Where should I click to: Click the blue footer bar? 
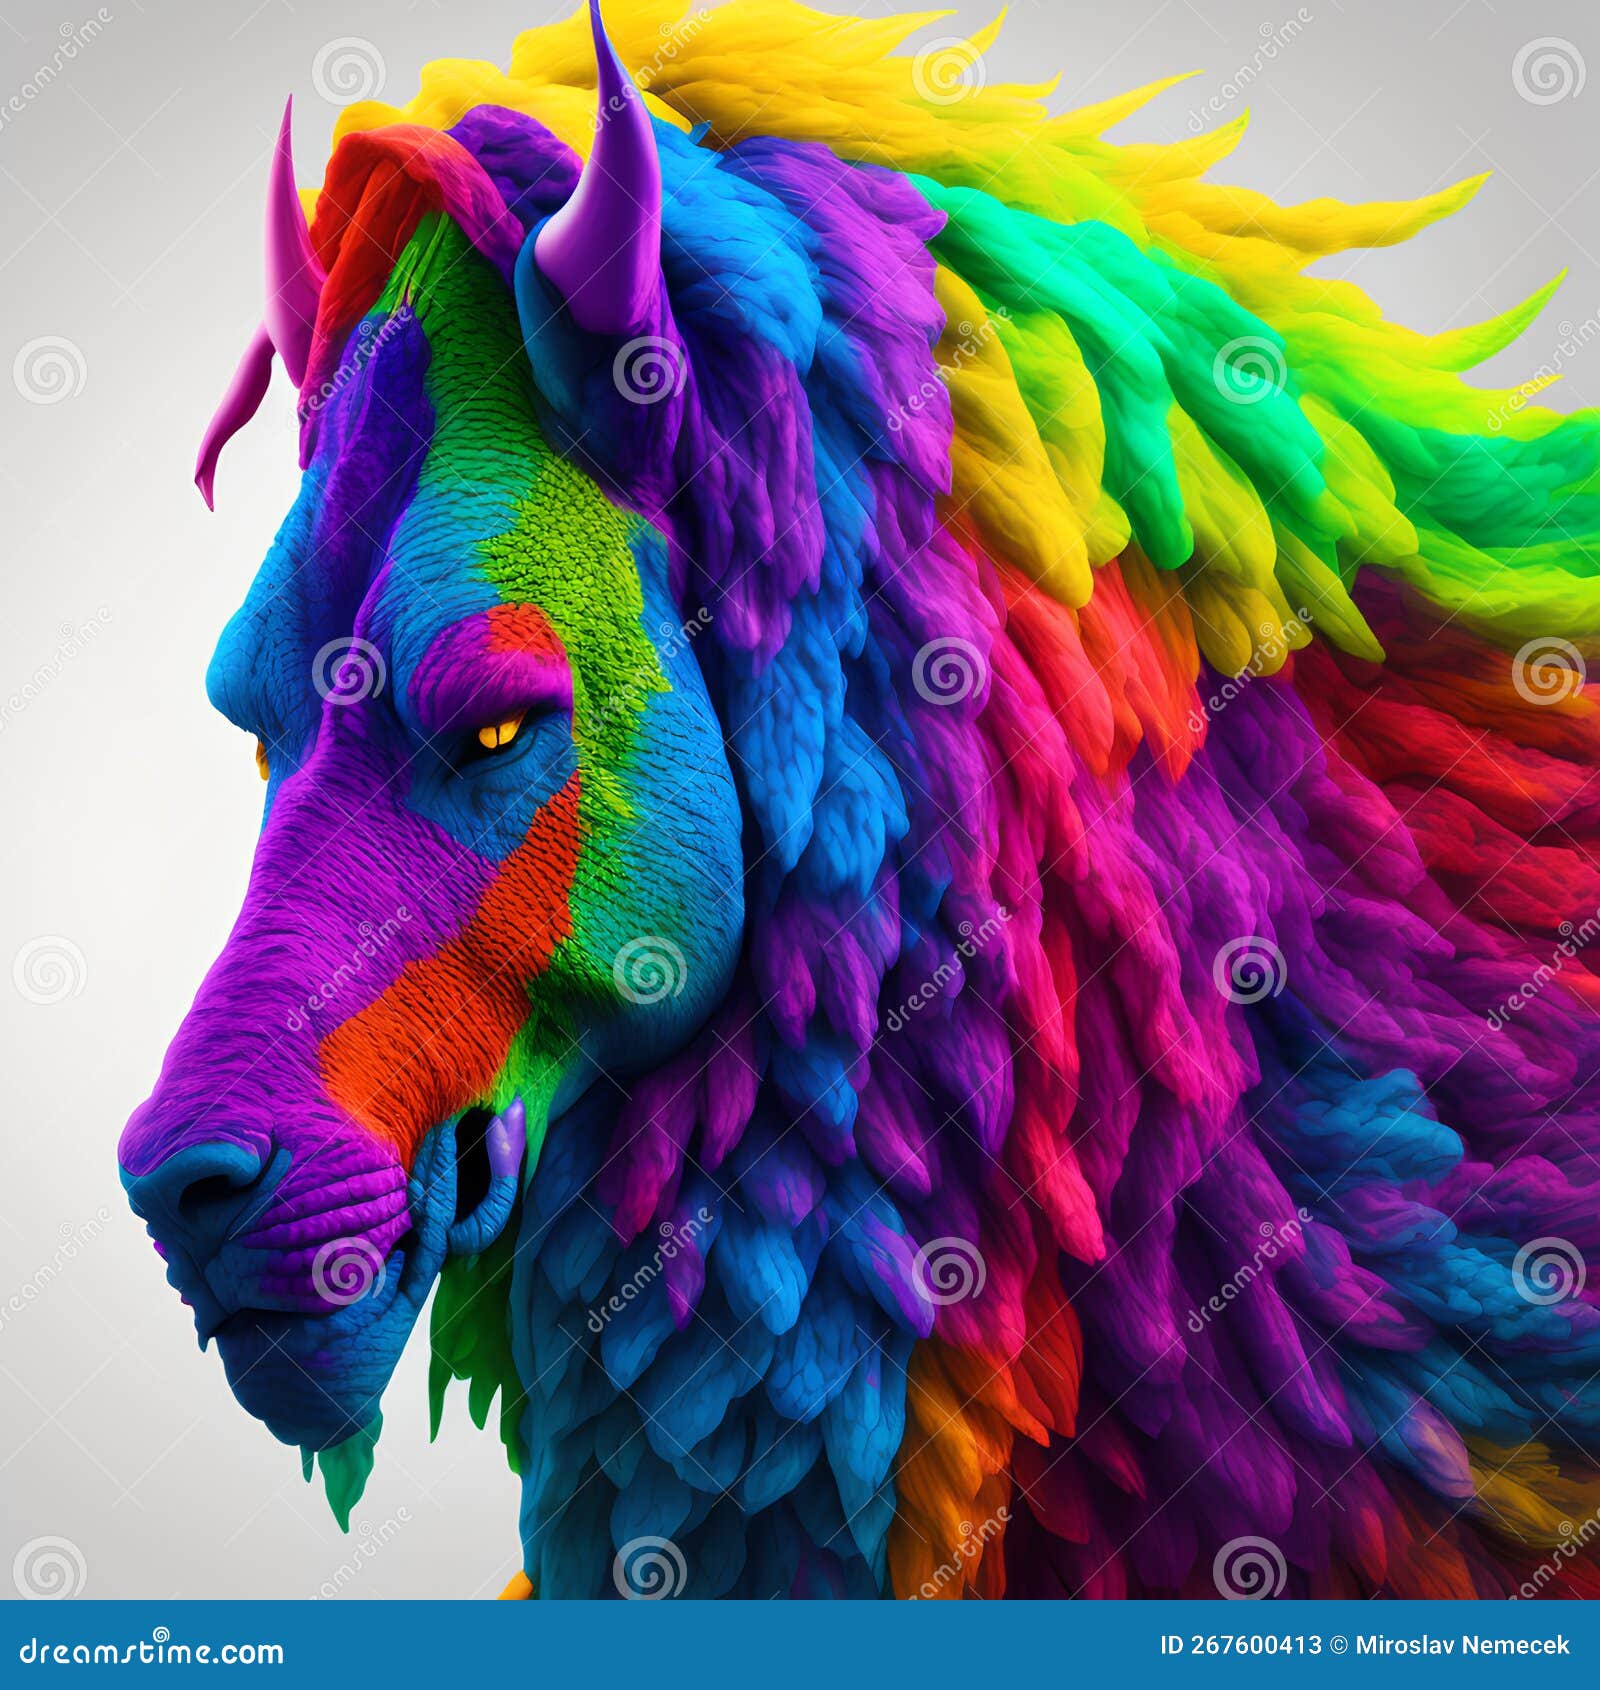point(800,1645)
